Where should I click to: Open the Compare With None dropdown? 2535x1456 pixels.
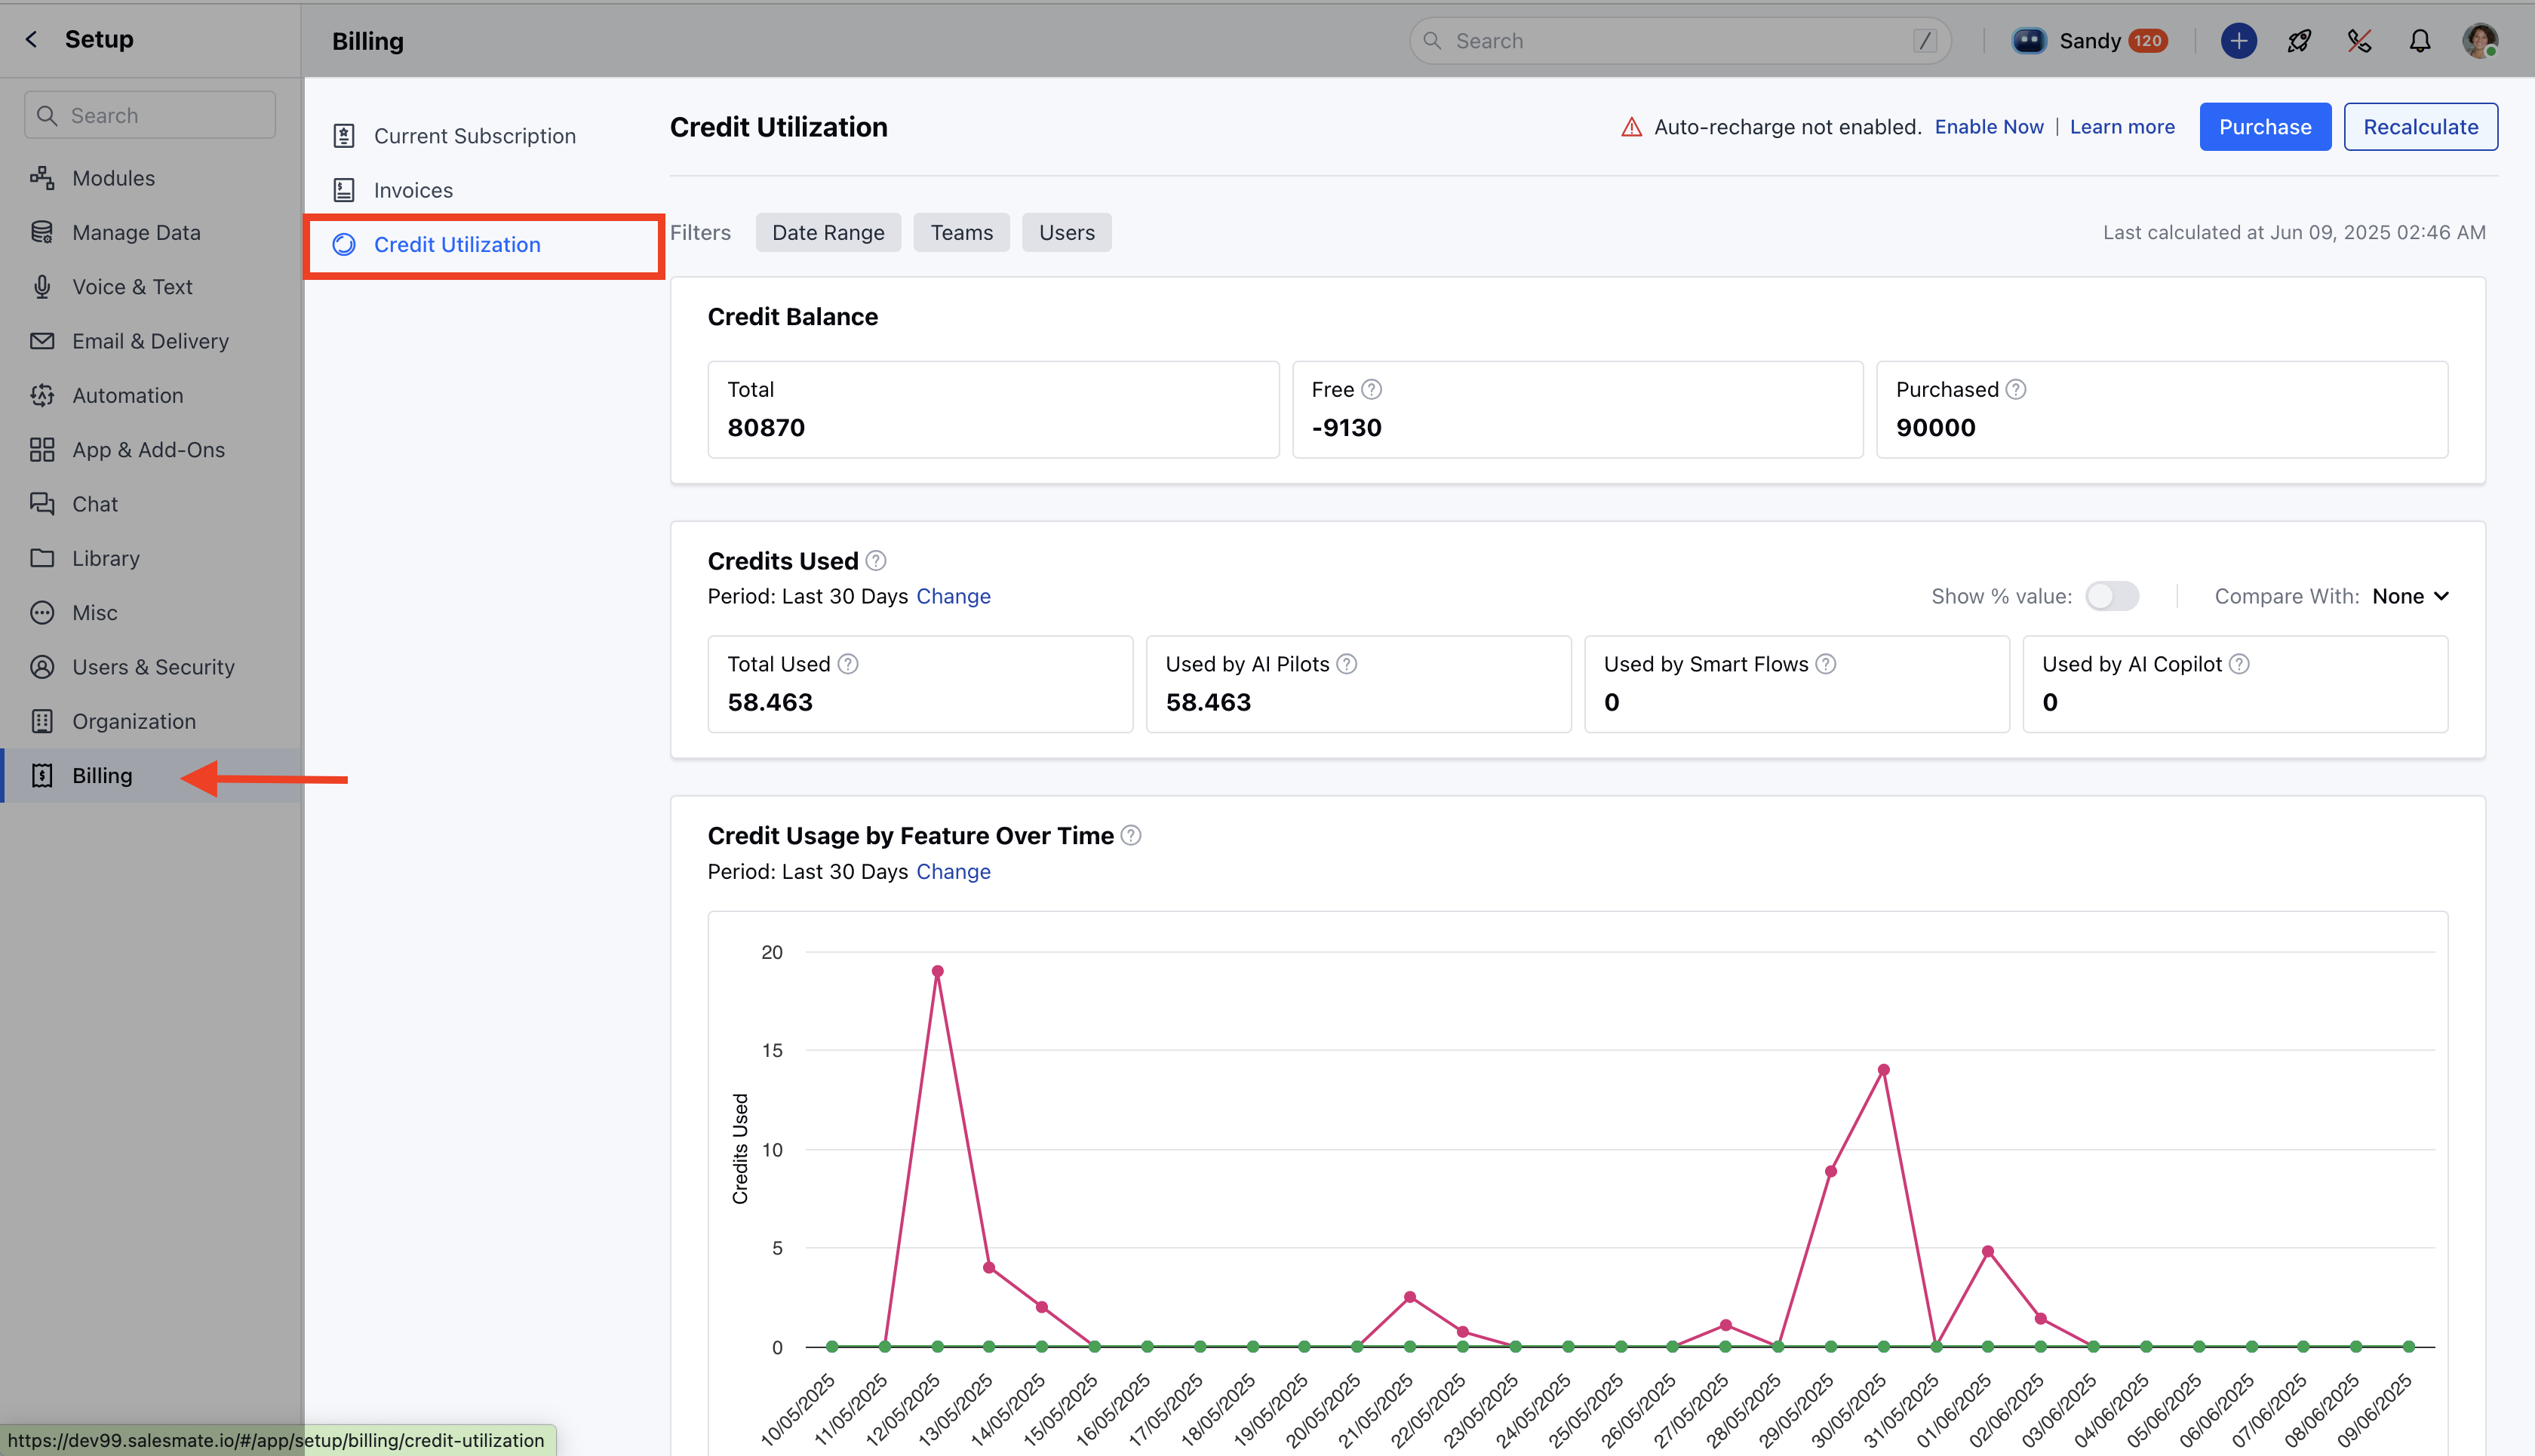point(2410,596)
